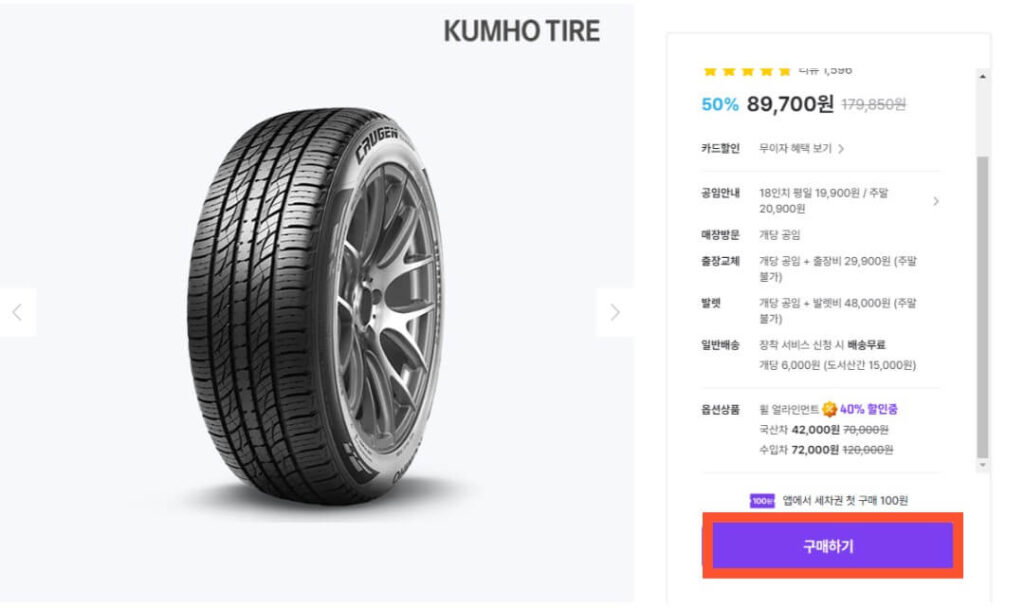
Task: Click the Kumho tire product image
Action: tap(315, 310)
